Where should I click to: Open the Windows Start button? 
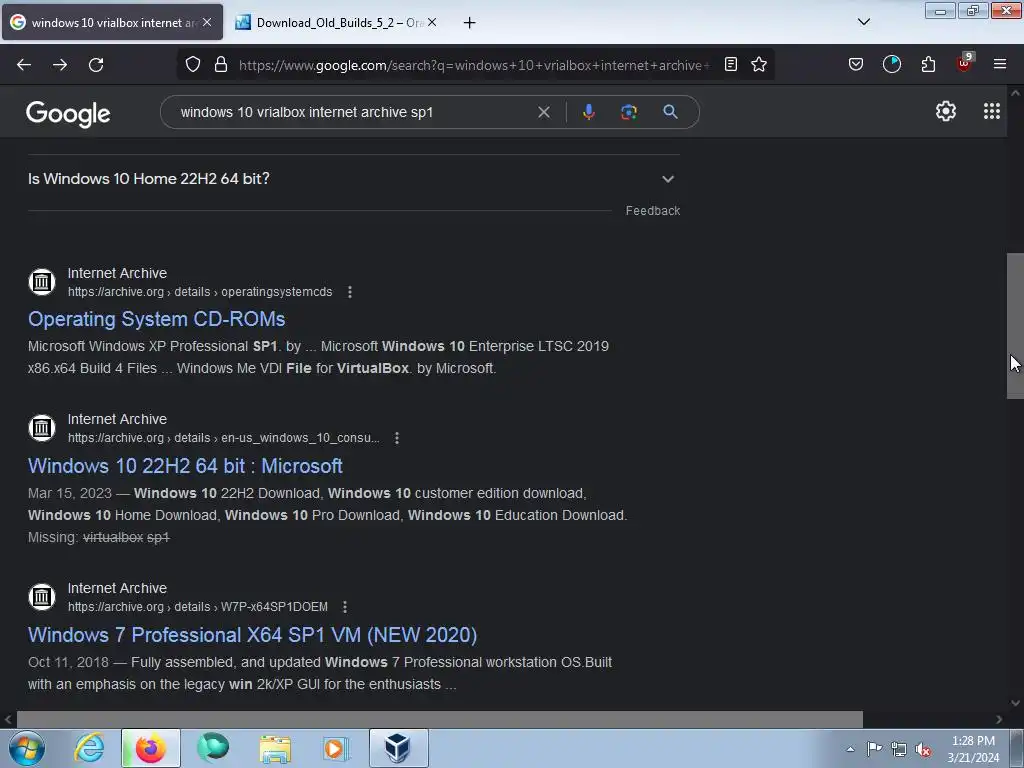point(27,748)
